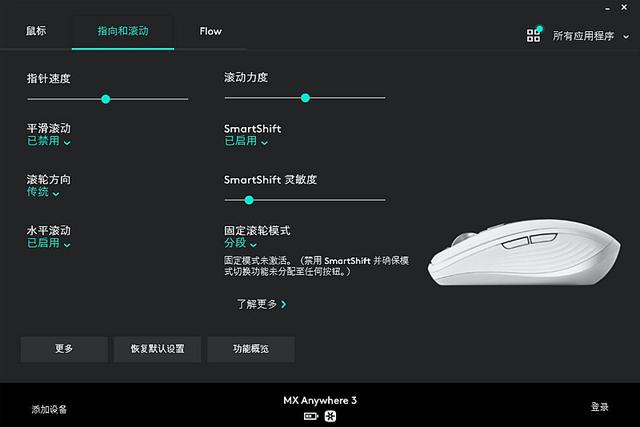Change 滚轮方向 from 传统

[43, 192]
